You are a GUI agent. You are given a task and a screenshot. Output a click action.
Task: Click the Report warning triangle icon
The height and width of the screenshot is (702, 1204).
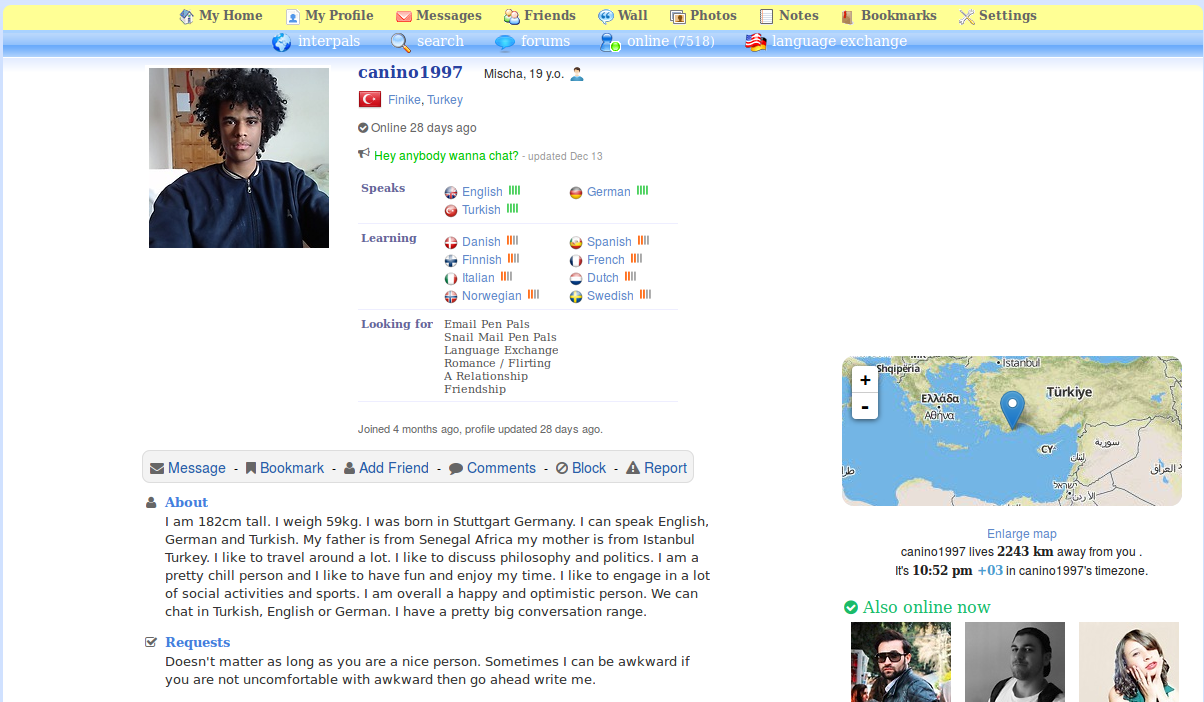pos(633,468)
